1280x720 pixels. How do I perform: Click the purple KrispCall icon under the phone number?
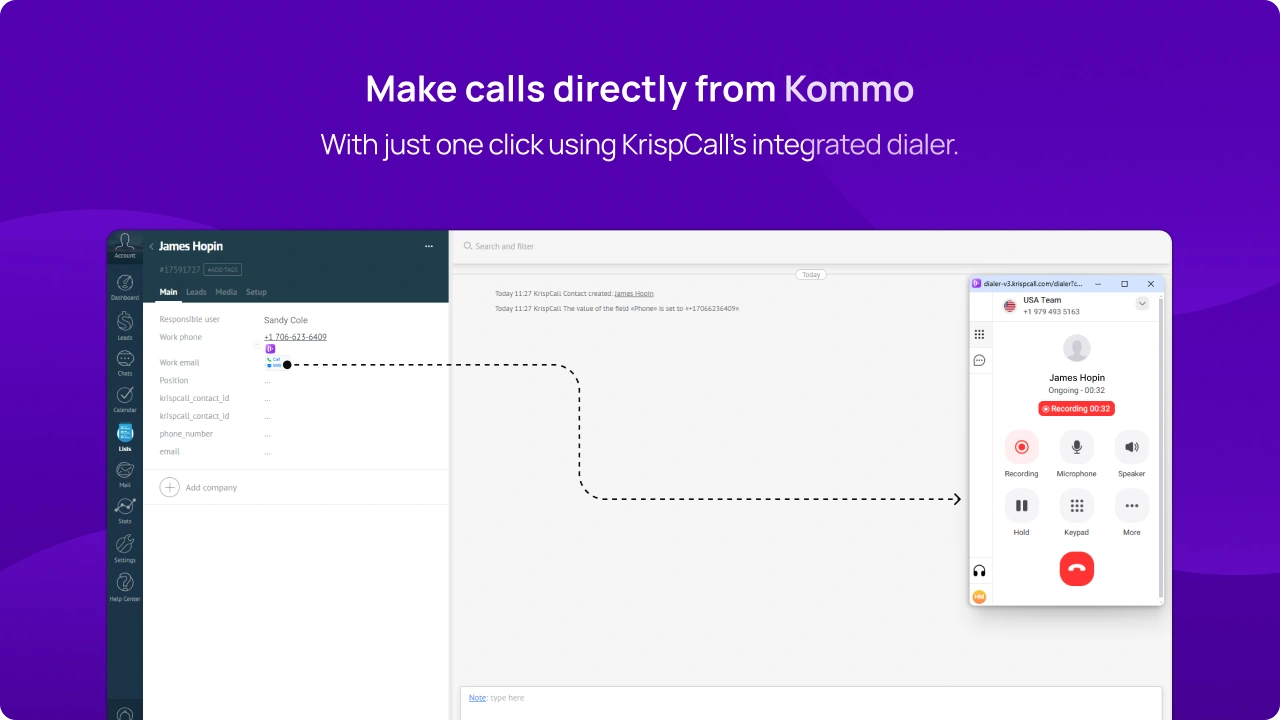(270, 349)
